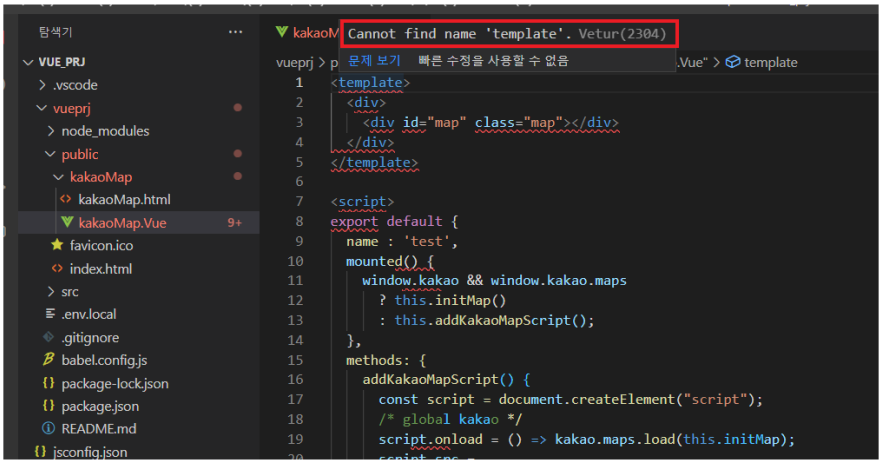Viewport: 884px width, 465px height.
Task: Click the modified dot on the public folder
Action: pos(237,153)
